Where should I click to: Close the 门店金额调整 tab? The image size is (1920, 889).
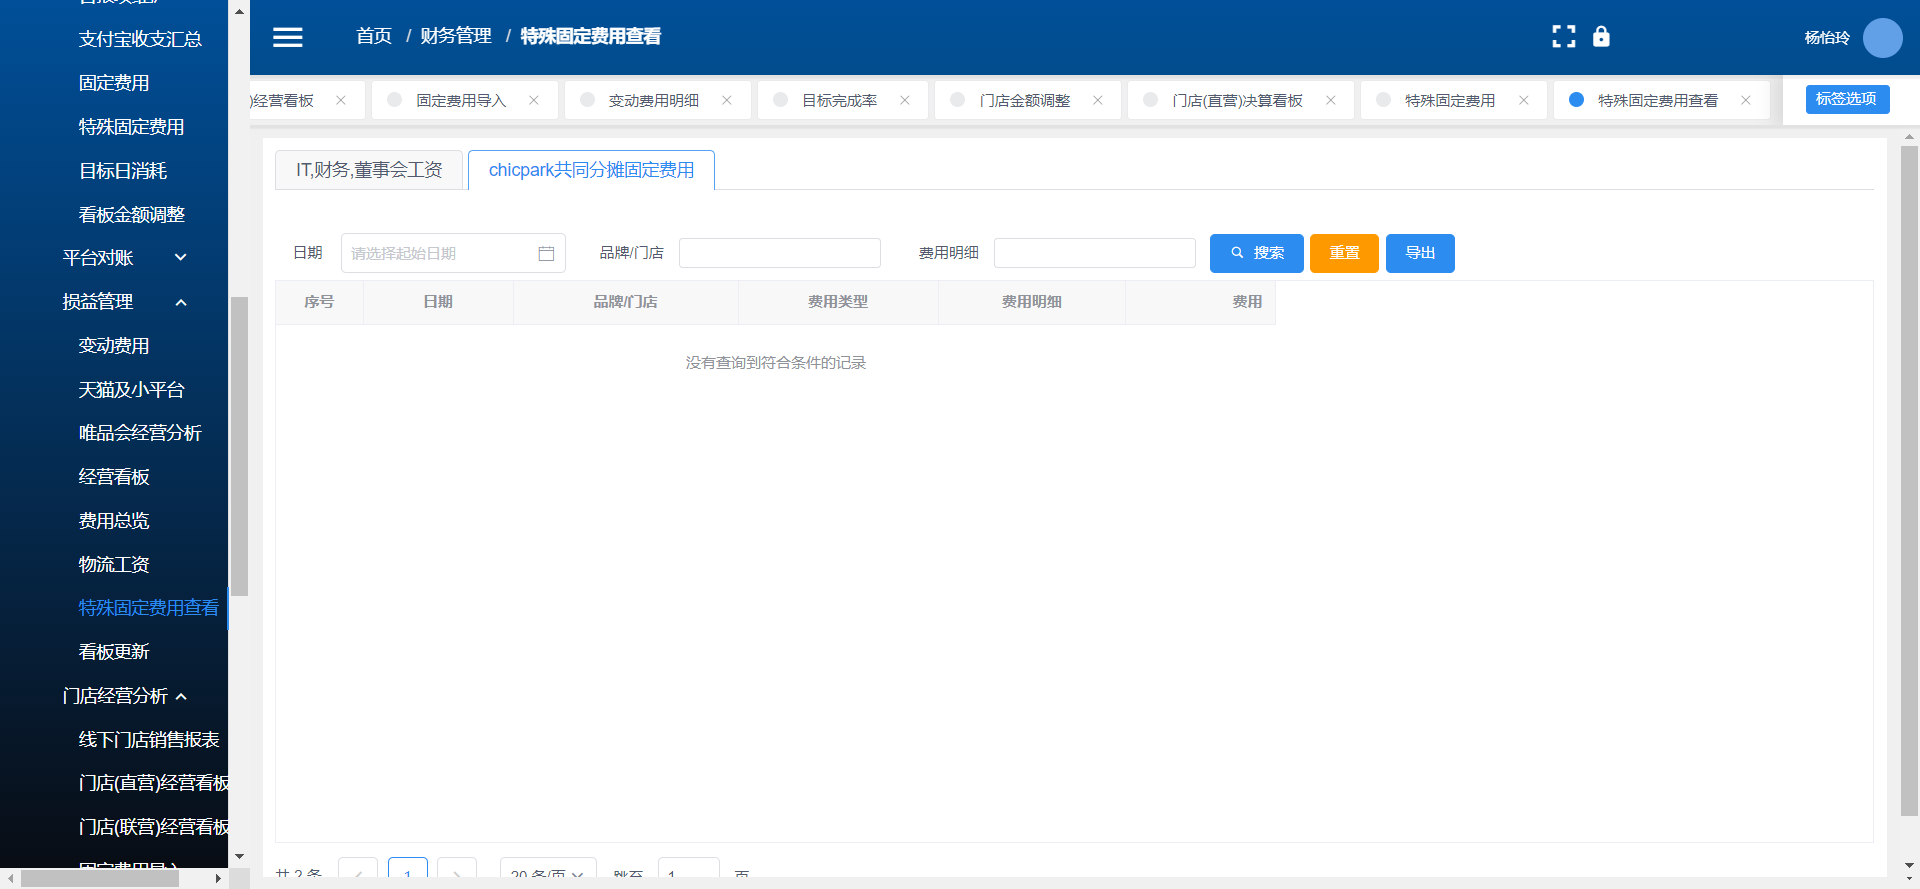[x=1098, y=100]
